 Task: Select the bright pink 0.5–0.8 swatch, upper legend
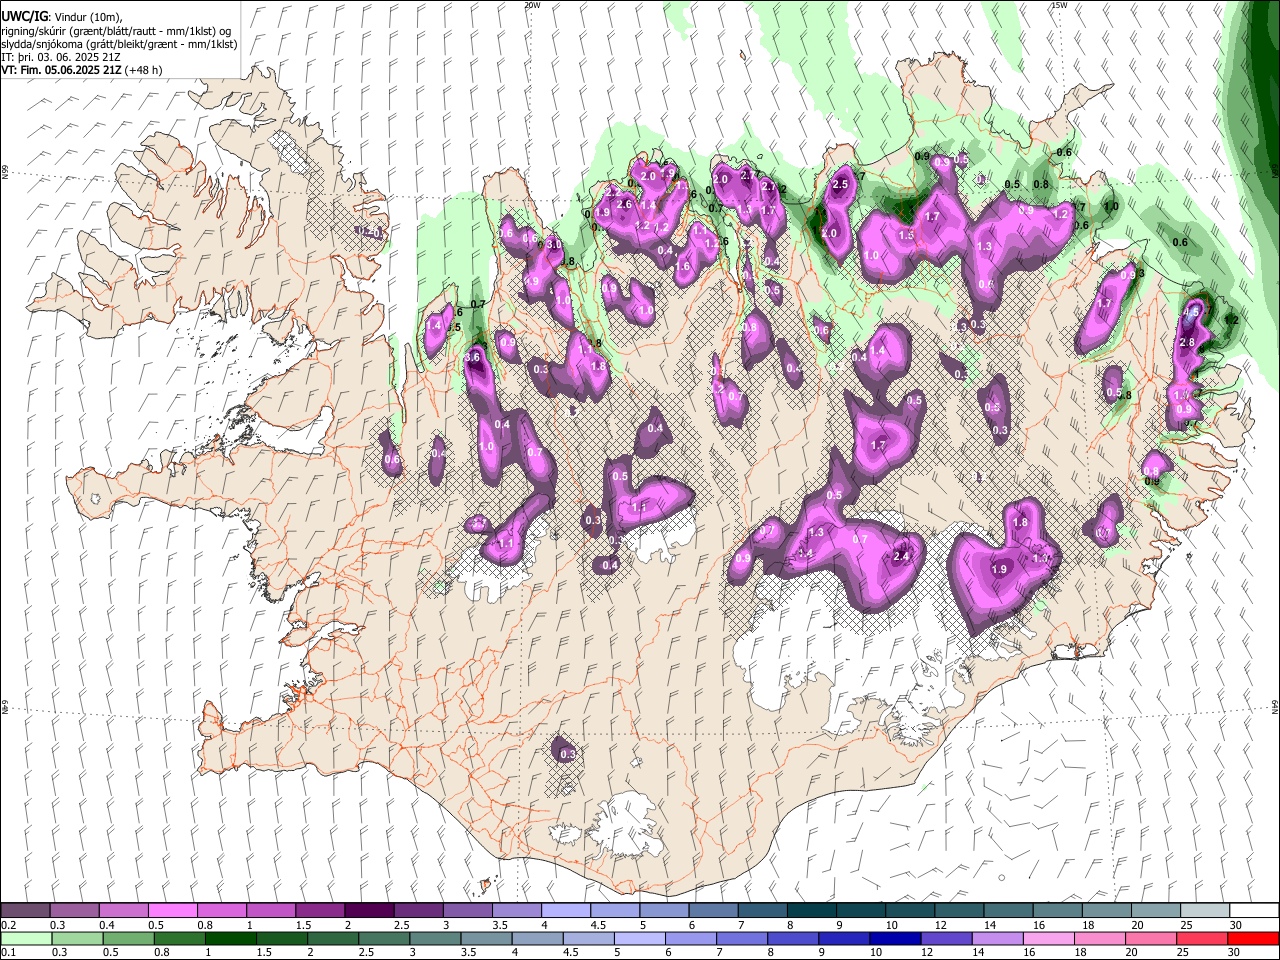(x=172, y=910)
